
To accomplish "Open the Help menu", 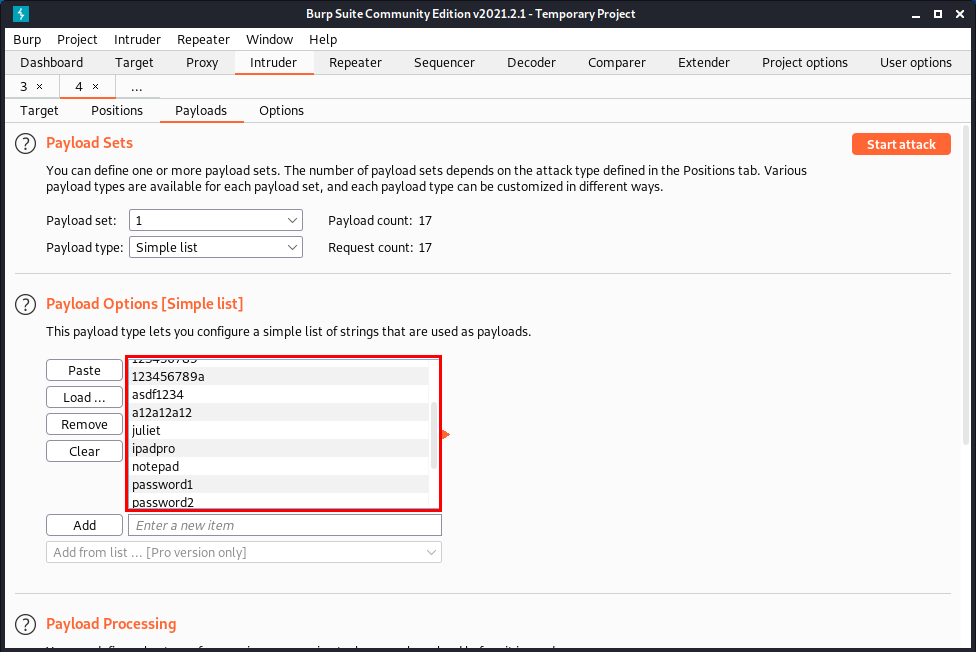I will [323, 39].
